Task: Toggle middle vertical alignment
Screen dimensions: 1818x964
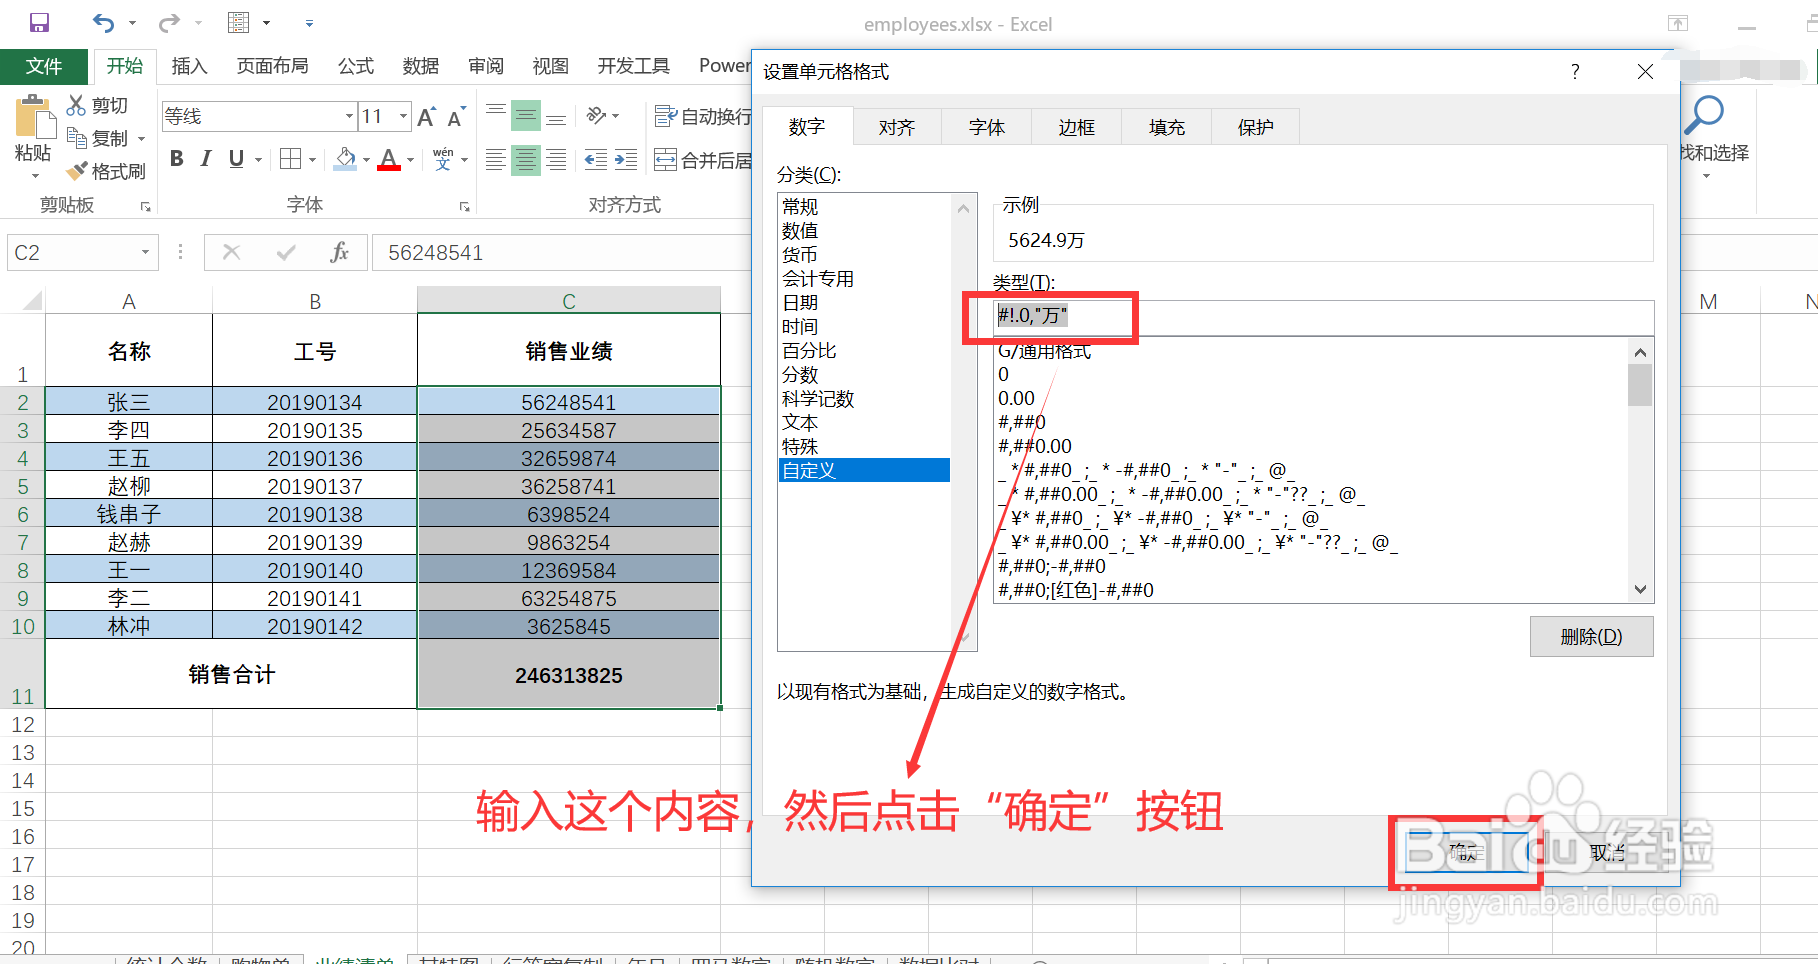Action: 525,116
